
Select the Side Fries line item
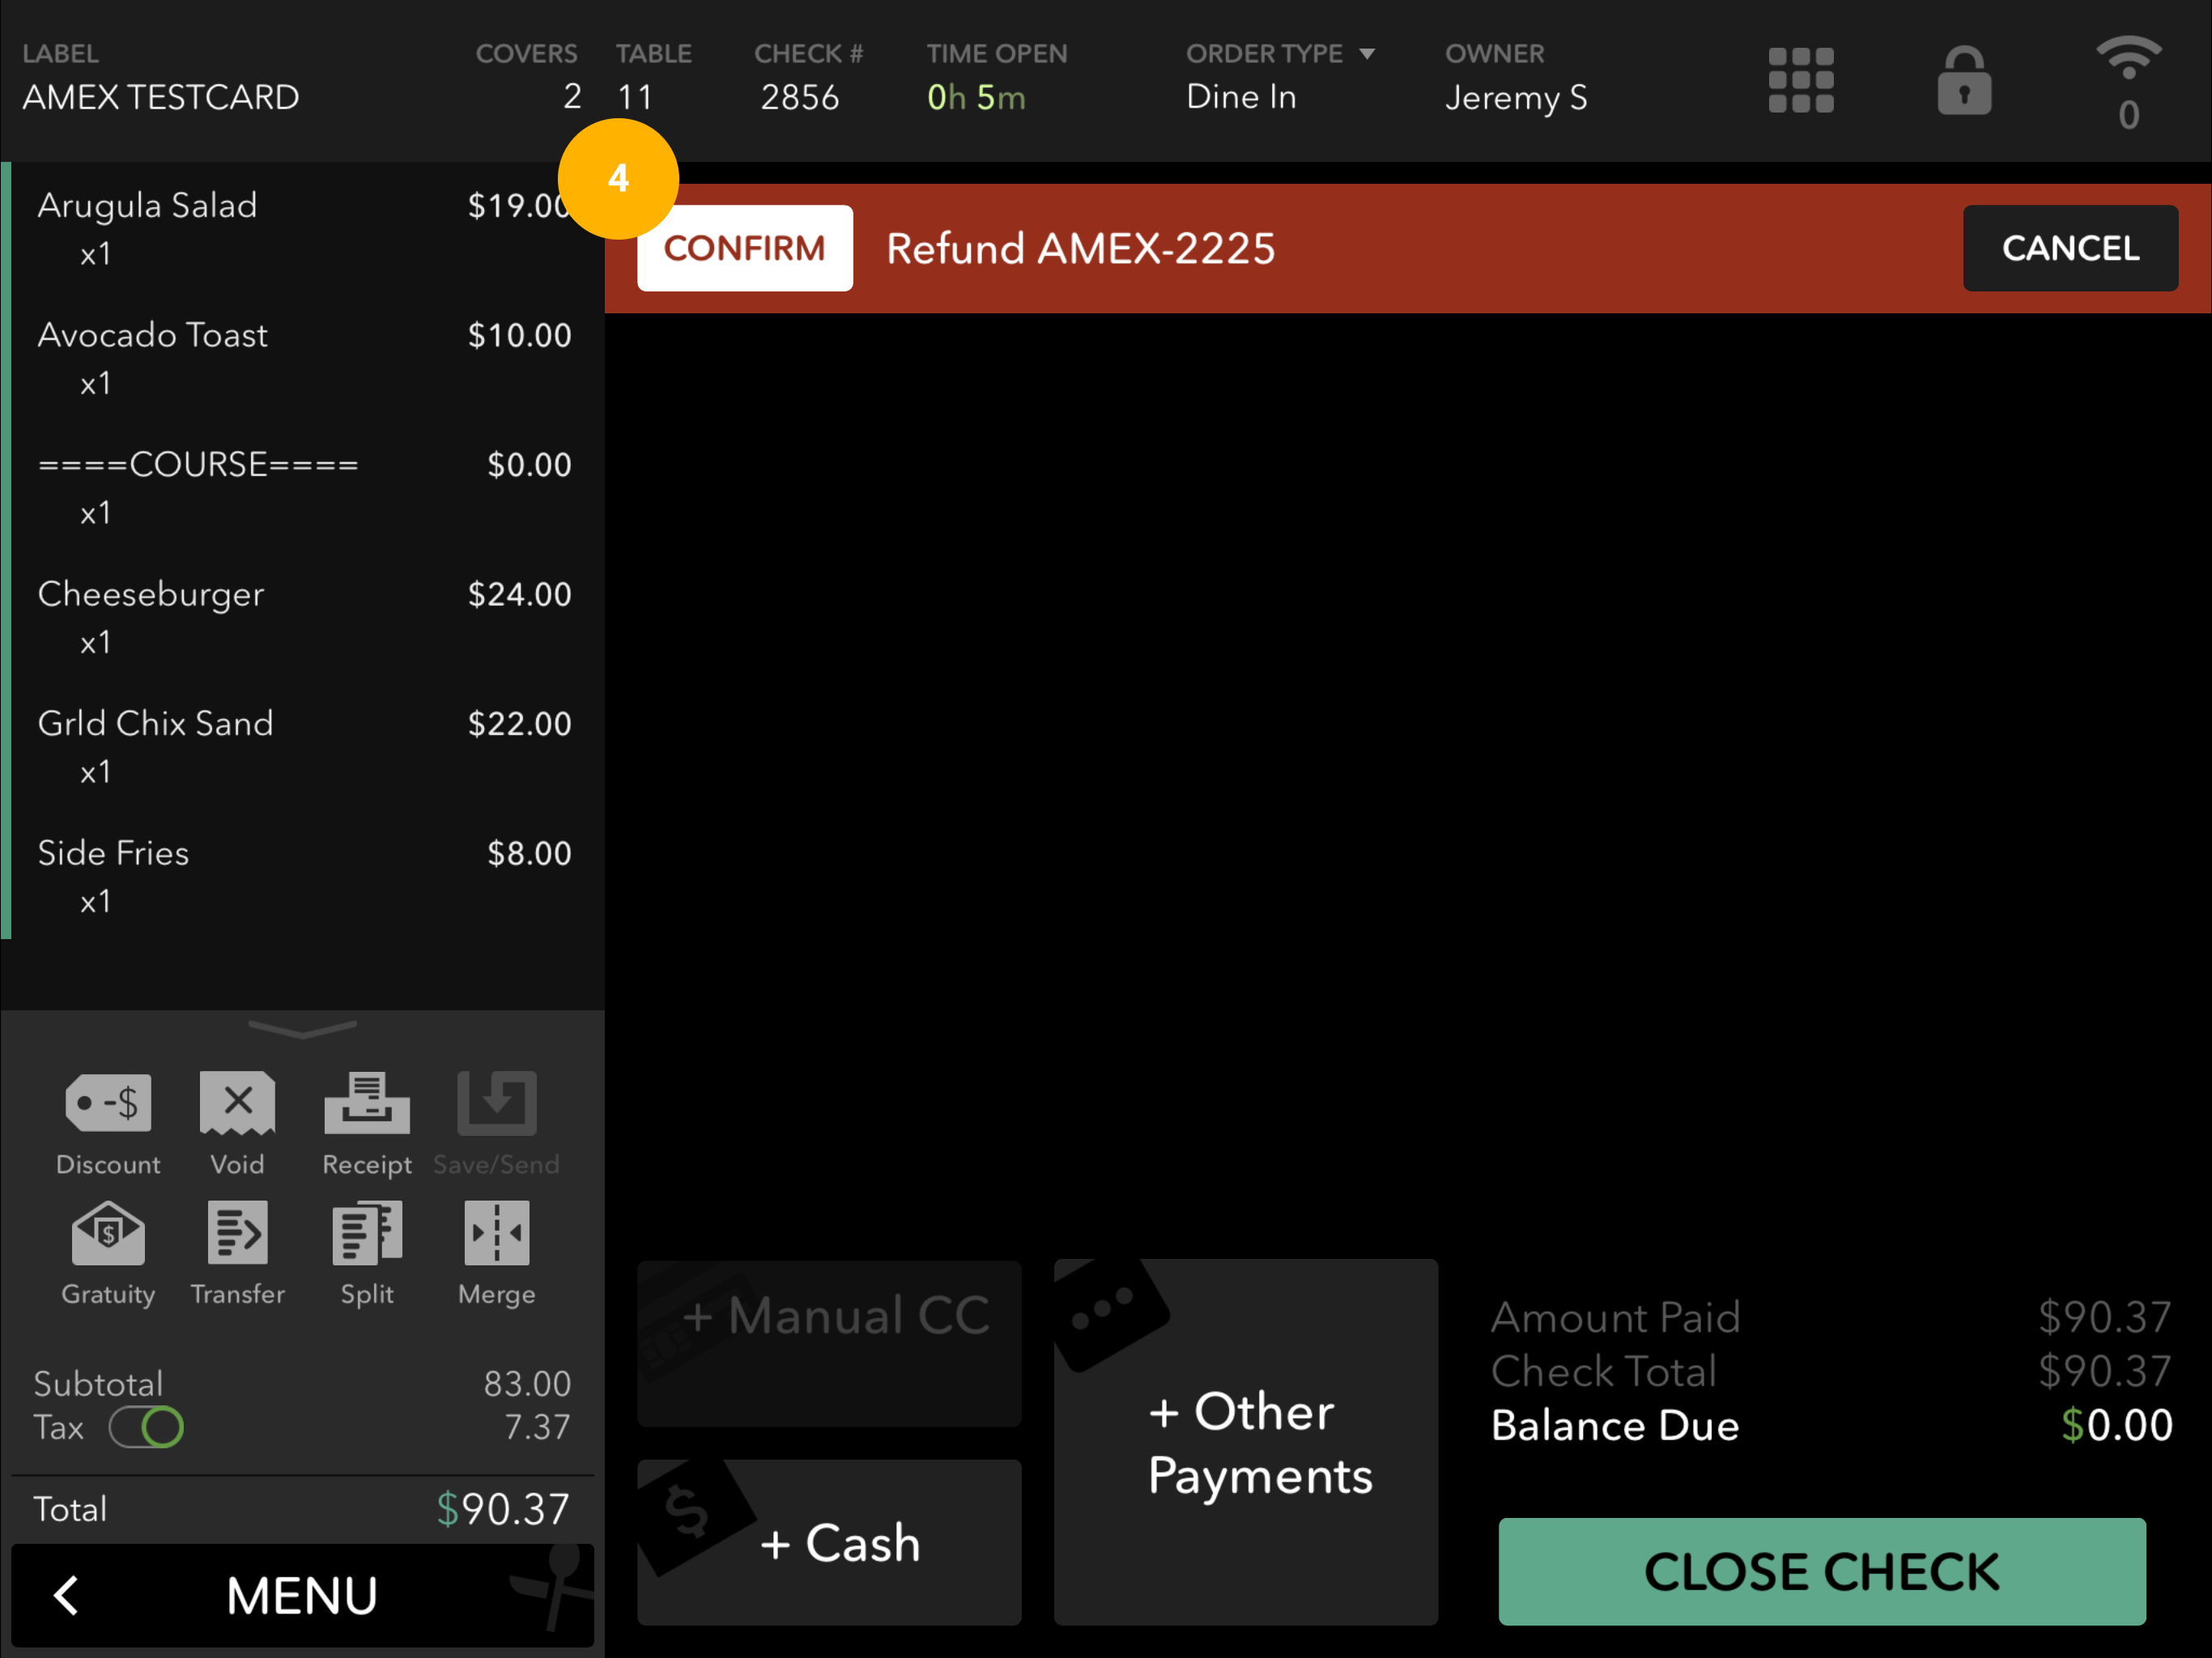tap(304, 876)
